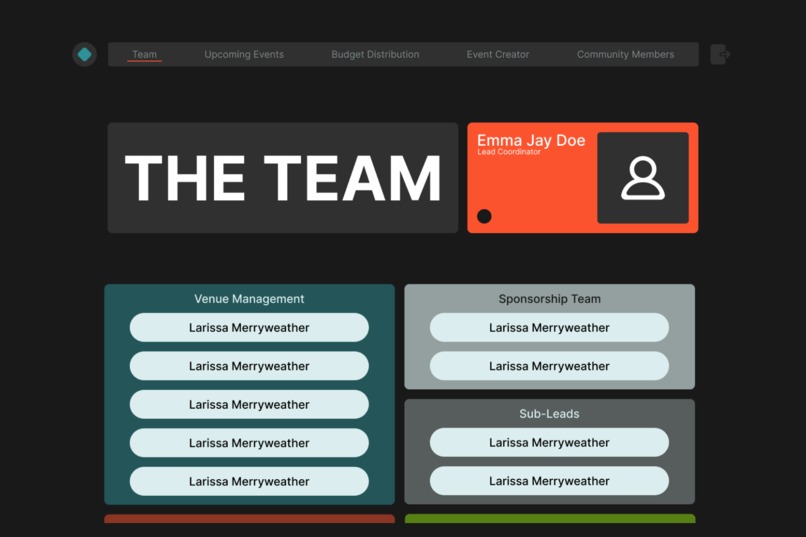This screenshot has width=806, height=537.
Task: Select last Larissa Merryweather under Venue Management
Action: click(249, 482)
